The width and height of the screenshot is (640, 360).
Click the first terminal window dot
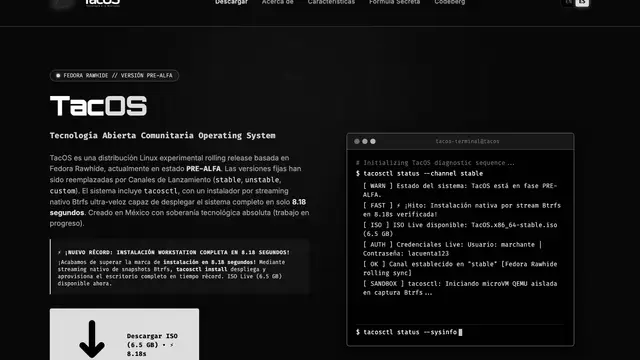(357, 141)
